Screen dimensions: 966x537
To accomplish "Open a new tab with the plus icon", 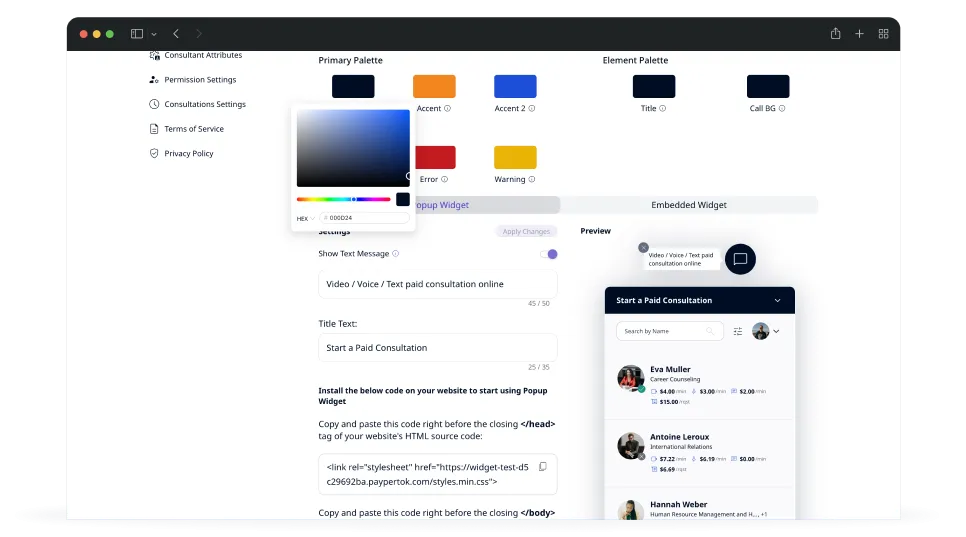I will [x=859, y=34].
